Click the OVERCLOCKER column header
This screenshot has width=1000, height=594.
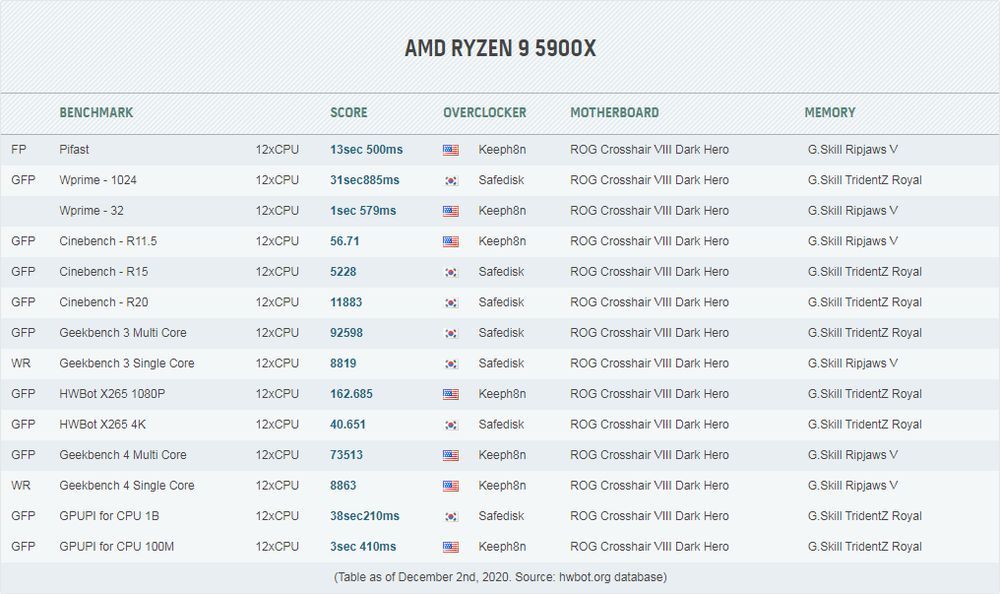point(485,113)
